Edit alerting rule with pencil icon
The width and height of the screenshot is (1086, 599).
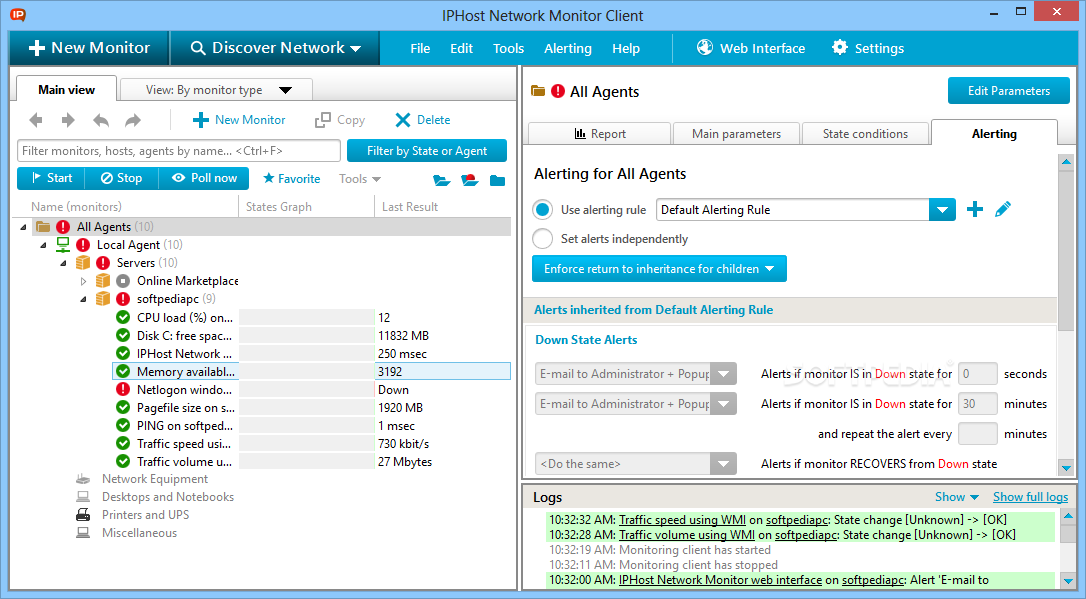pos(1002,209)
